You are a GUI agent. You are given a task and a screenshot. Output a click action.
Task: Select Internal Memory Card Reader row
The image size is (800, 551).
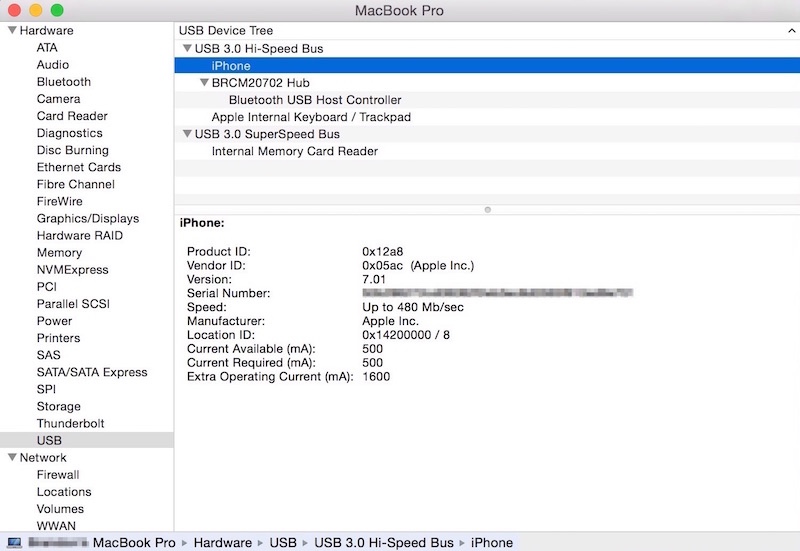(487, 151)
